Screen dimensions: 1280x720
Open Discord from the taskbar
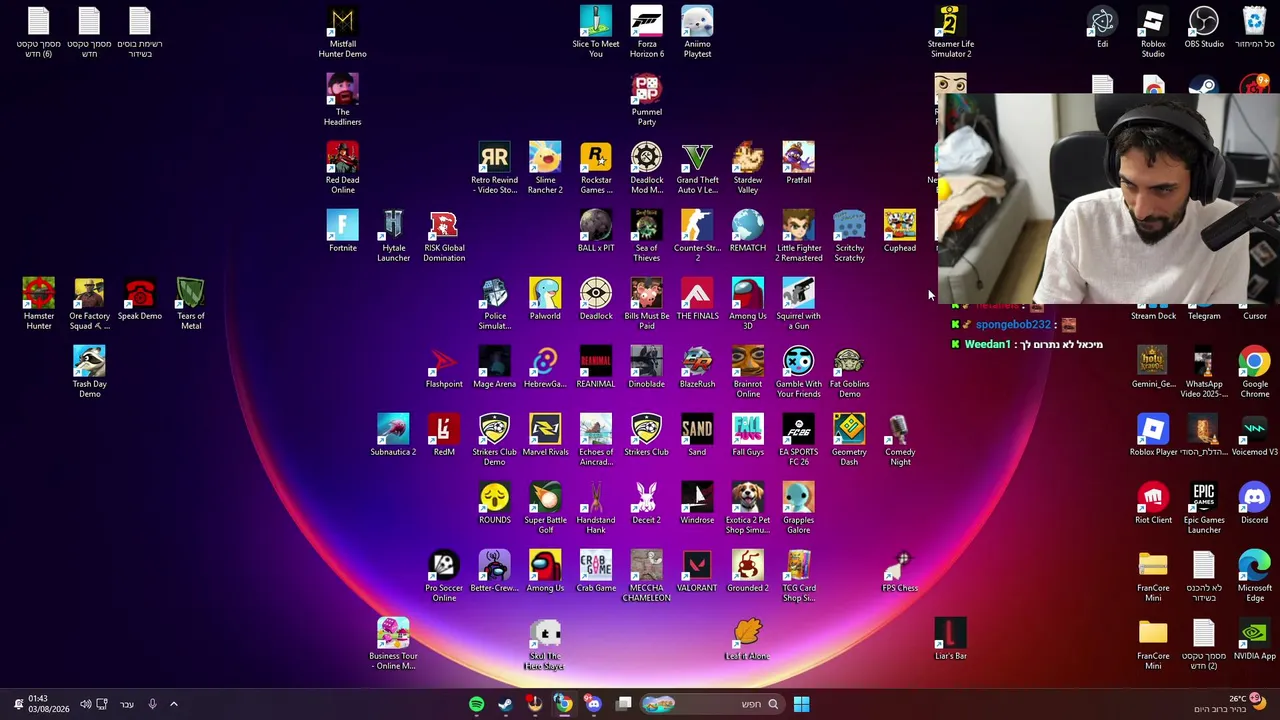(x=593, y=704)
